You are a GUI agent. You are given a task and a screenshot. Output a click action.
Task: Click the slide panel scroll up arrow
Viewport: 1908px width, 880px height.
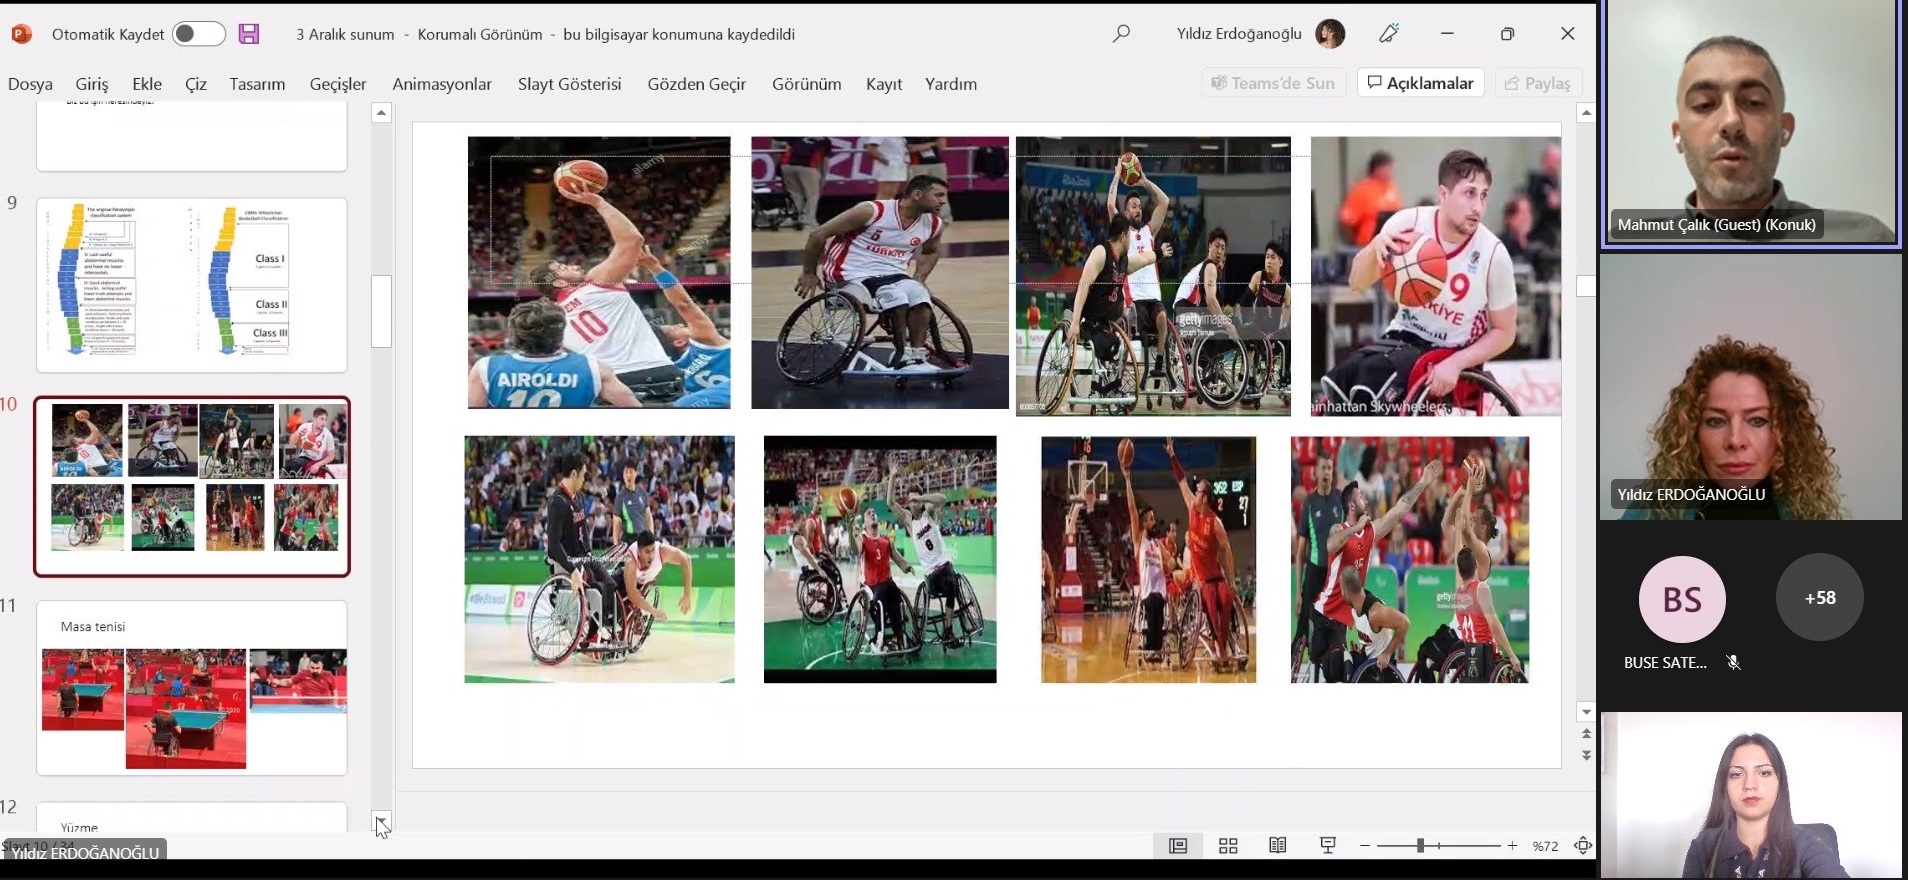381,113
